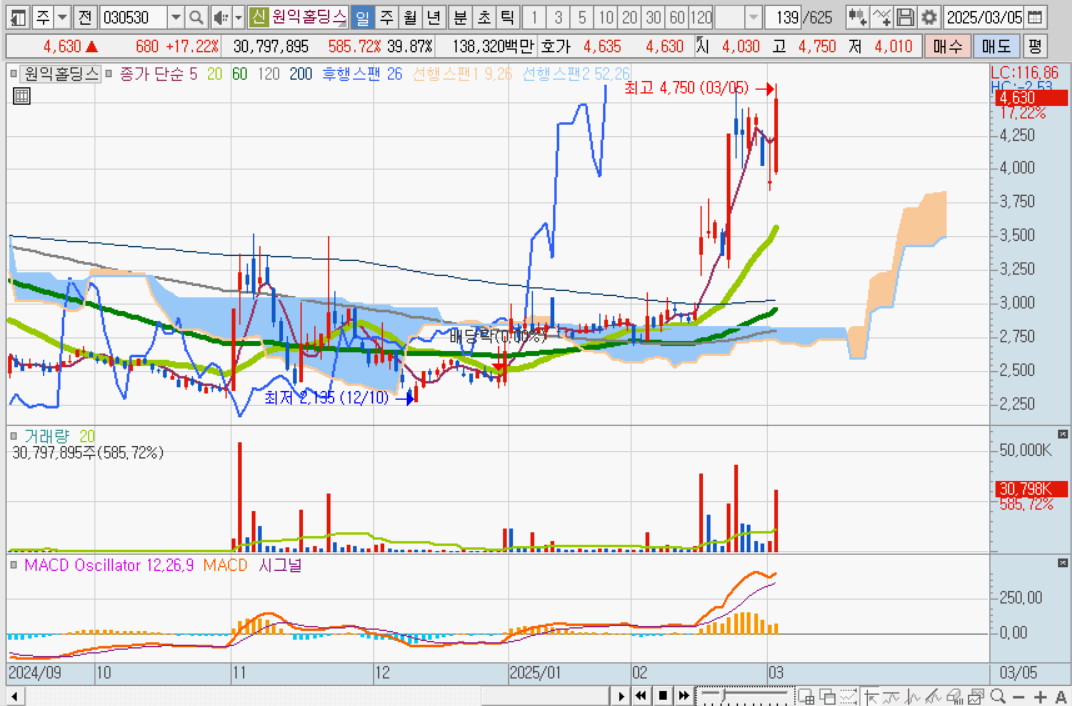Open the custom interval dropdown arrow
This screenshot has height=706, width=1072.
coord(753,17)
